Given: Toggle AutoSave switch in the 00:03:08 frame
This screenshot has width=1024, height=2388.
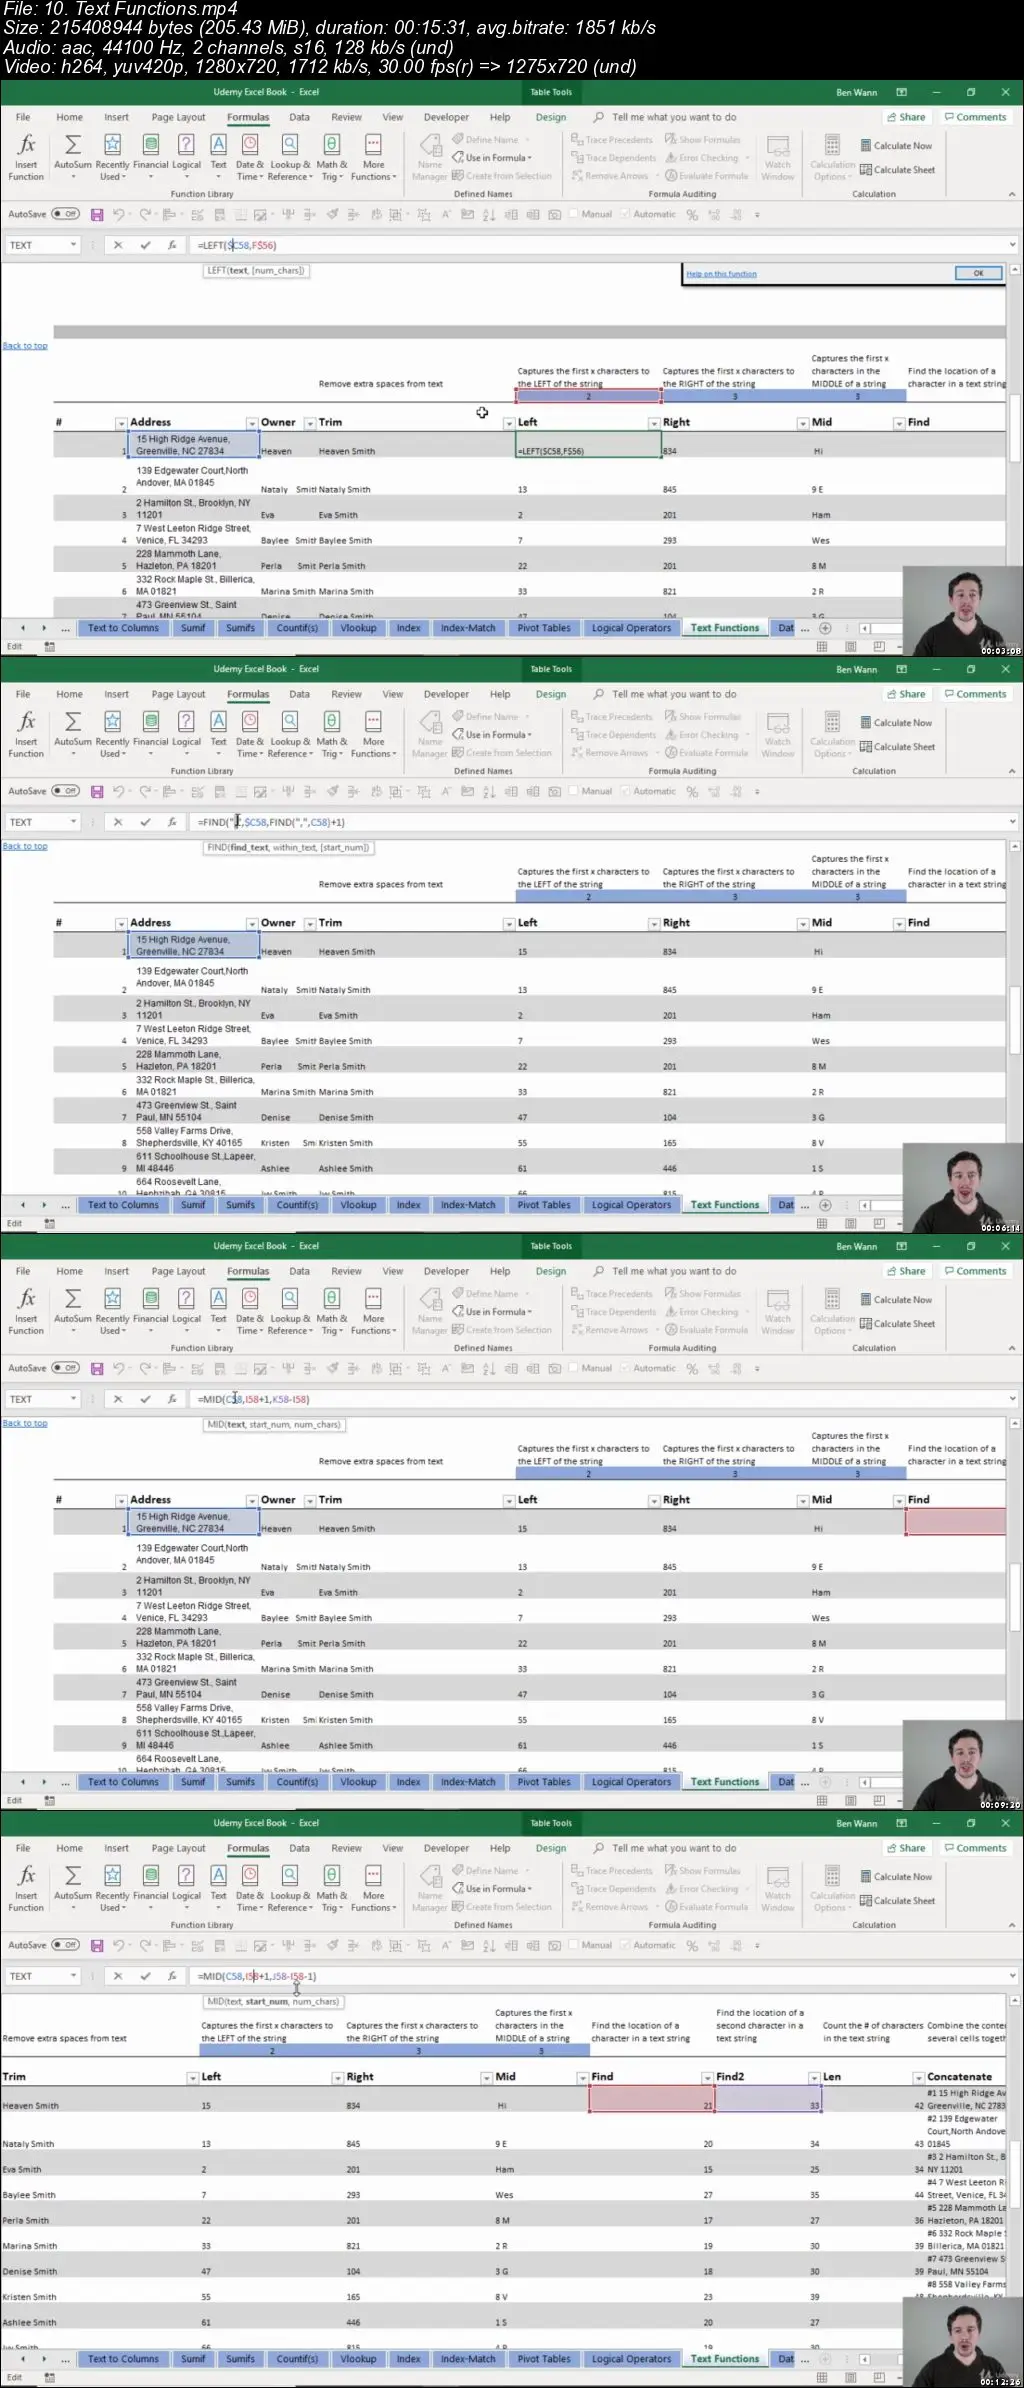Looking at the screenshot, I should pos(65,214).
